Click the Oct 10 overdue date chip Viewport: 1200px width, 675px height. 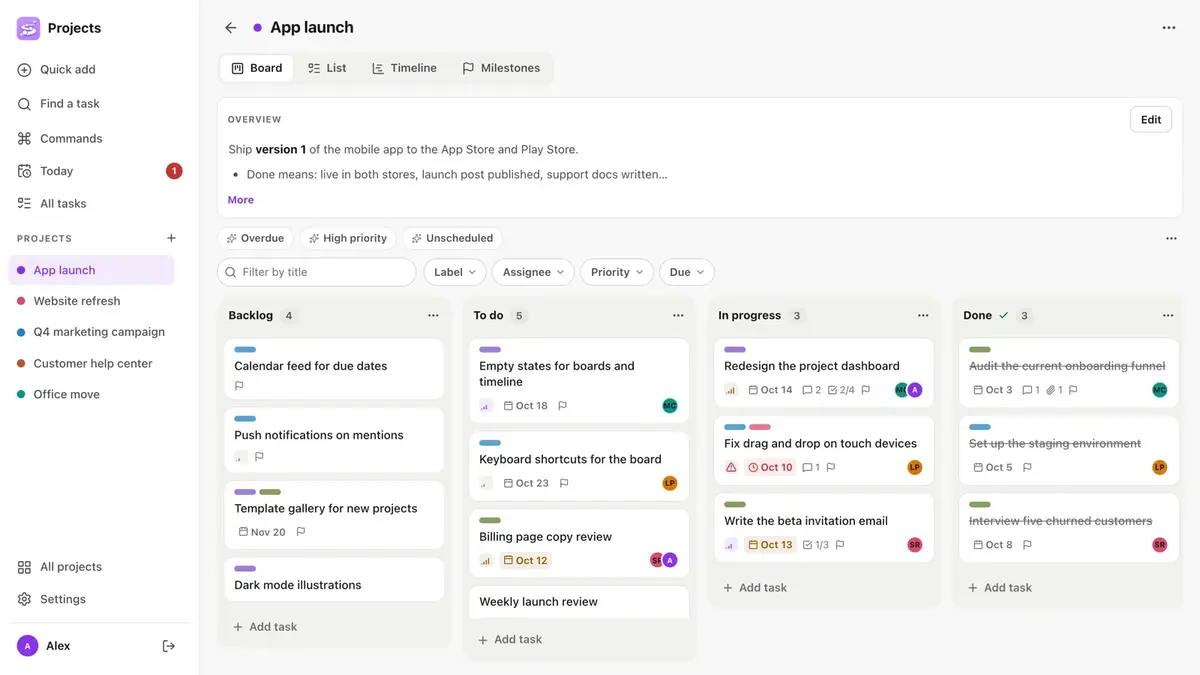770,467
